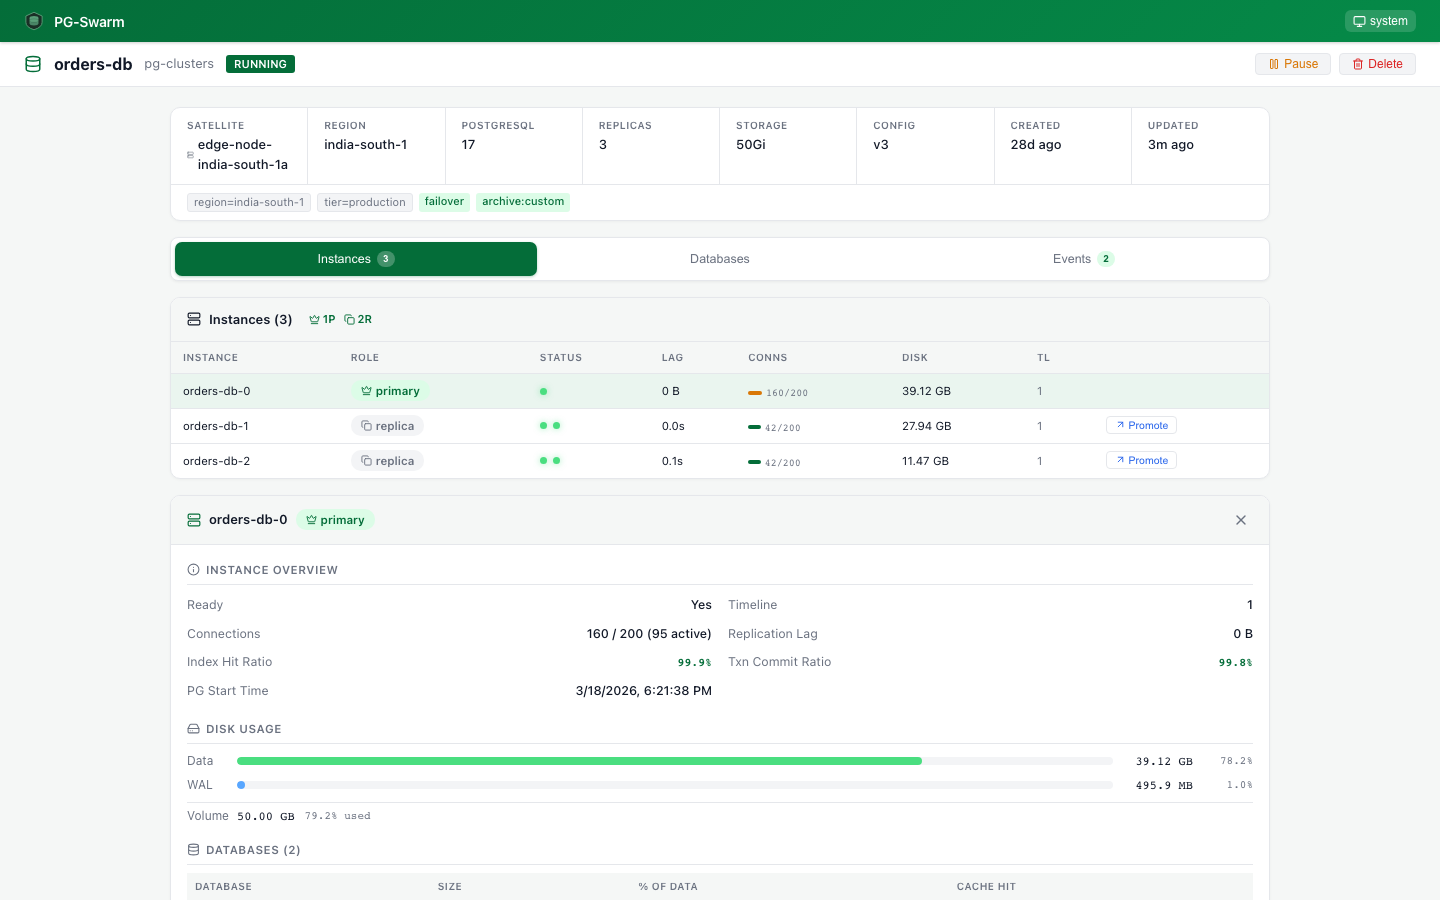Click the replica role badge for orders-db-2
The image size is (1440, 900).
pos(387,461)
